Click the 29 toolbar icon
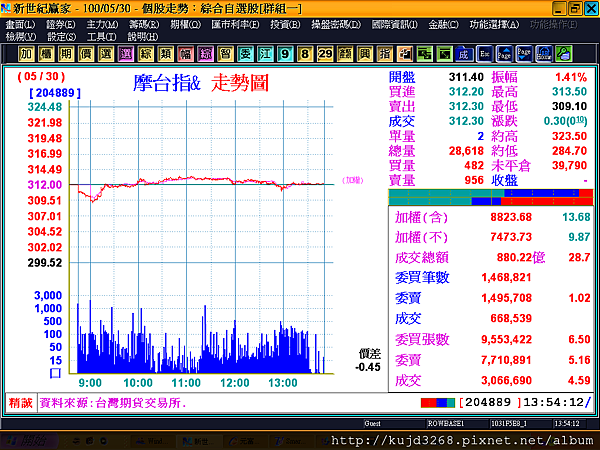 click(x=325, y=54)
